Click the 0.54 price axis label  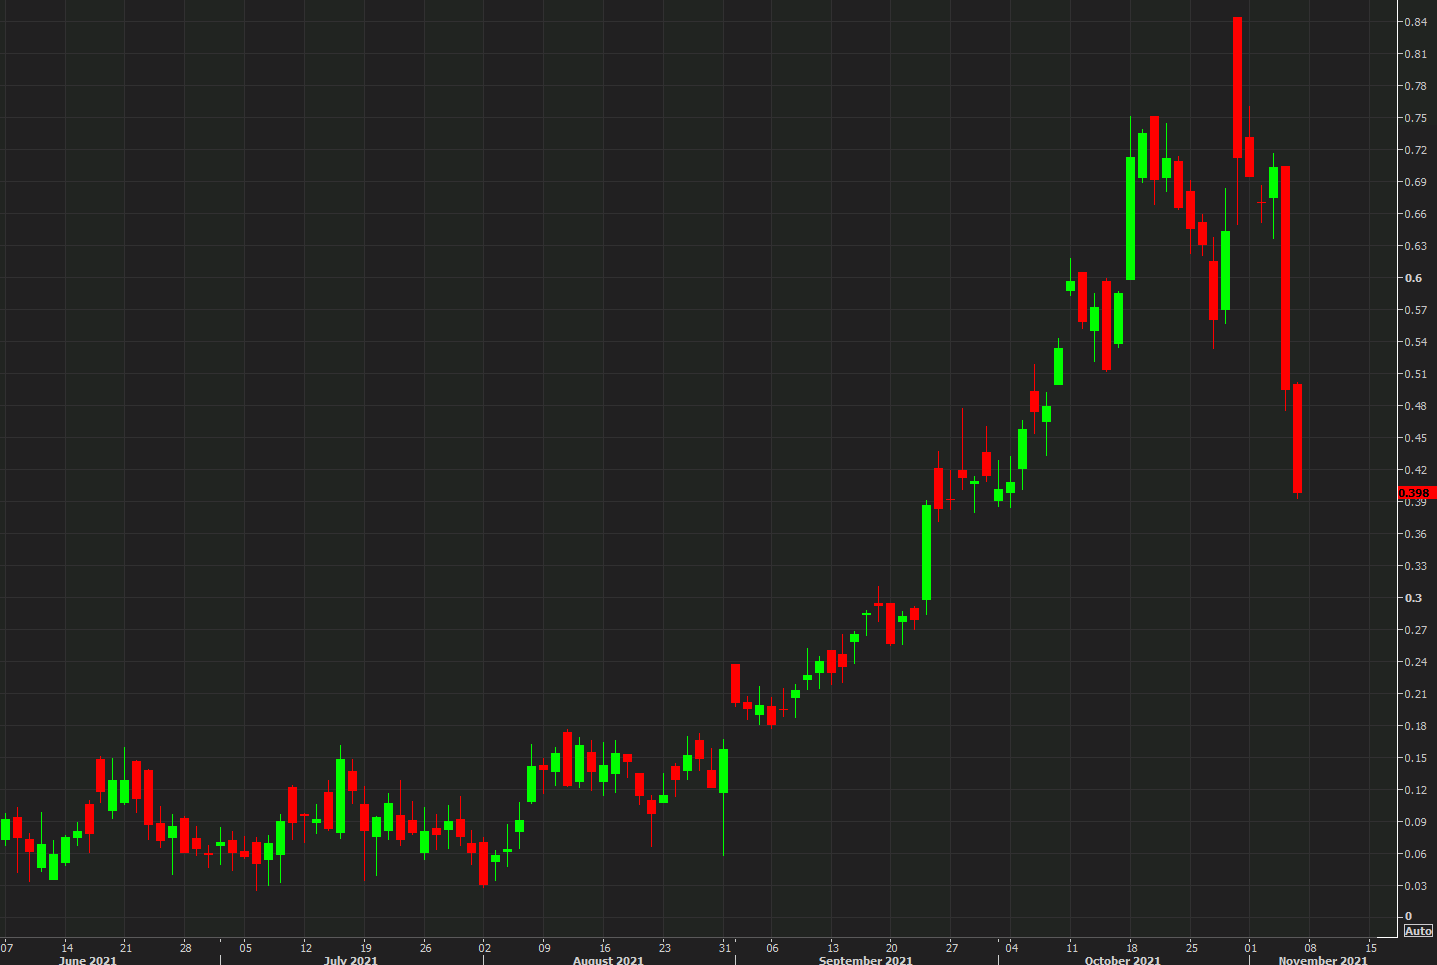pos(1415,342)
